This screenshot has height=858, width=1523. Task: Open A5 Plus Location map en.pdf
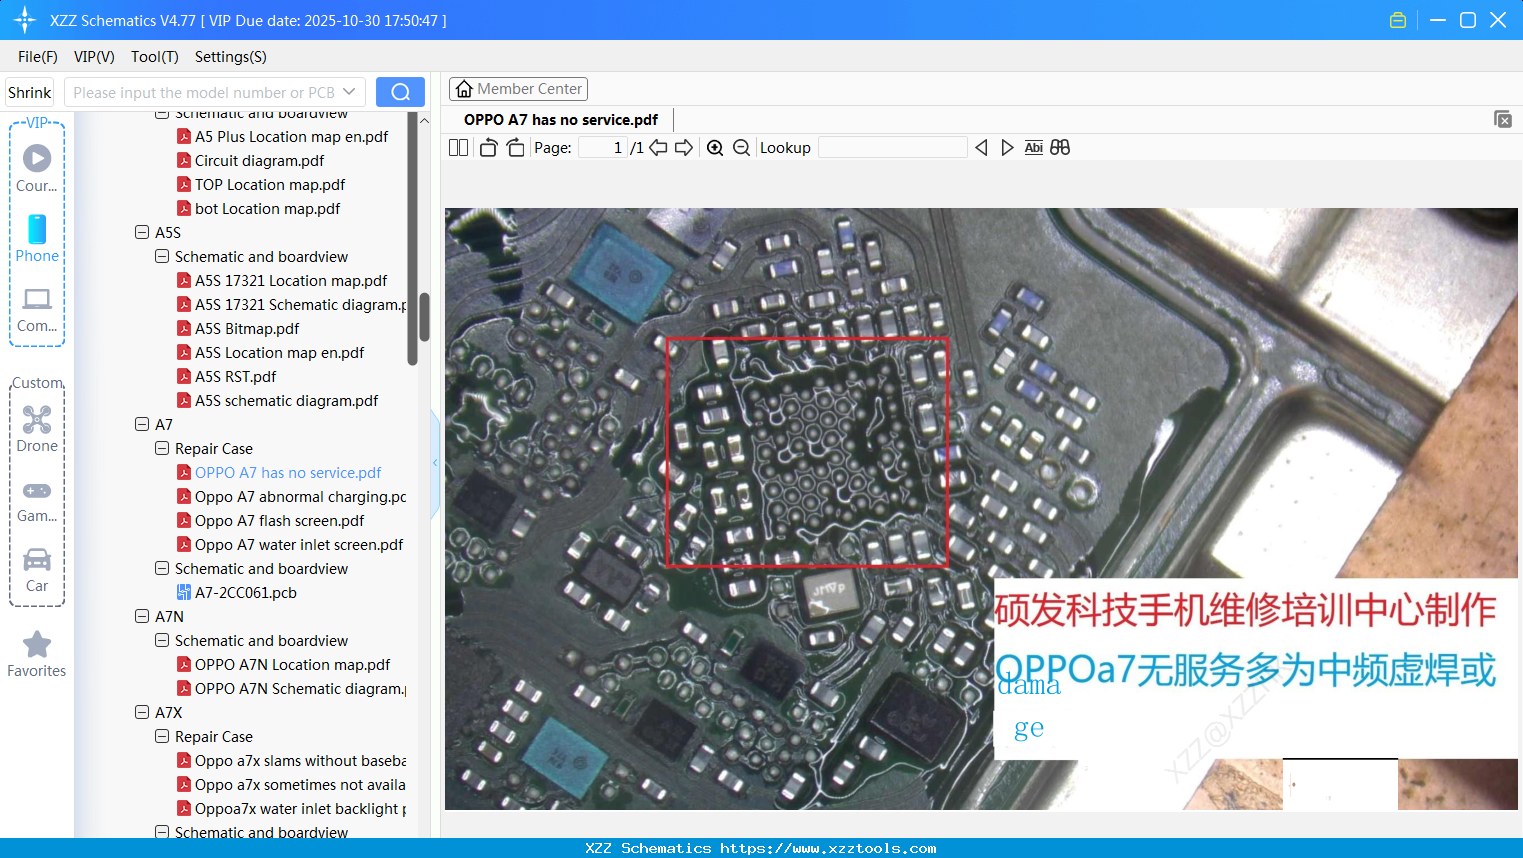[x=291, y=136]
